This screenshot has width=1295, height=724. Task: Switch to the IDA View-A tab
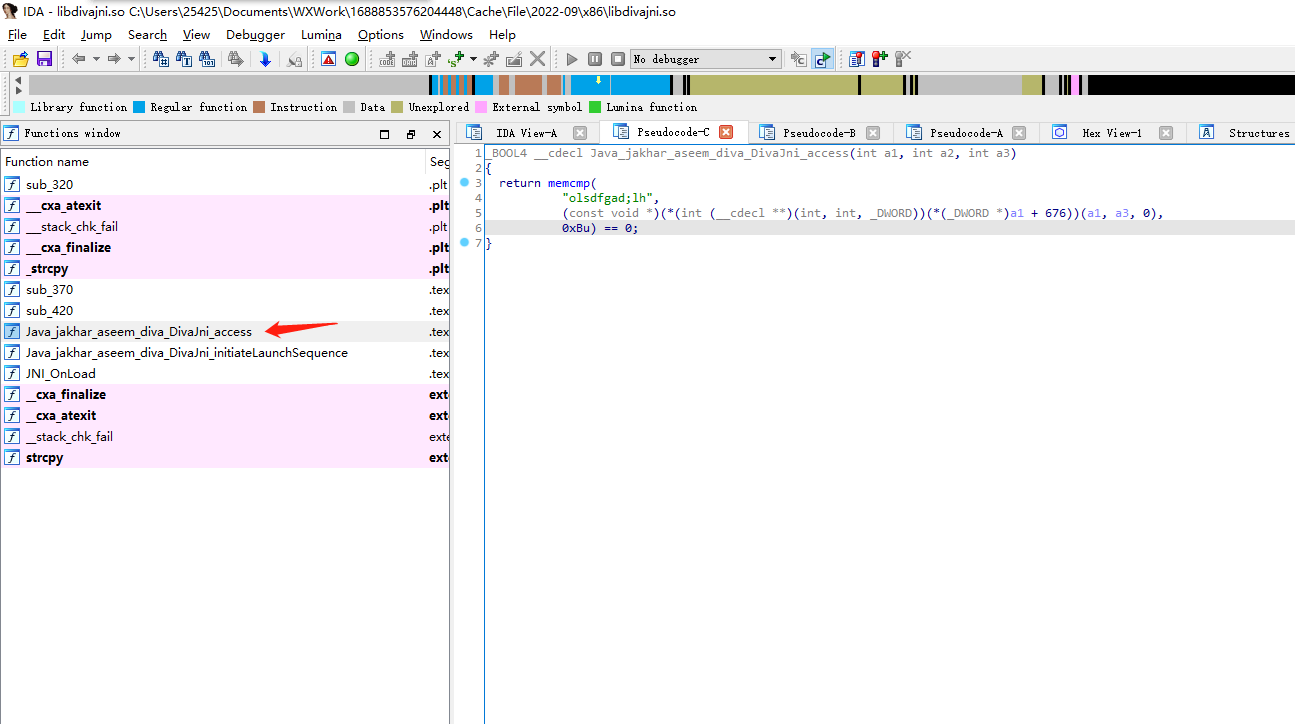[x=526, y=132]
